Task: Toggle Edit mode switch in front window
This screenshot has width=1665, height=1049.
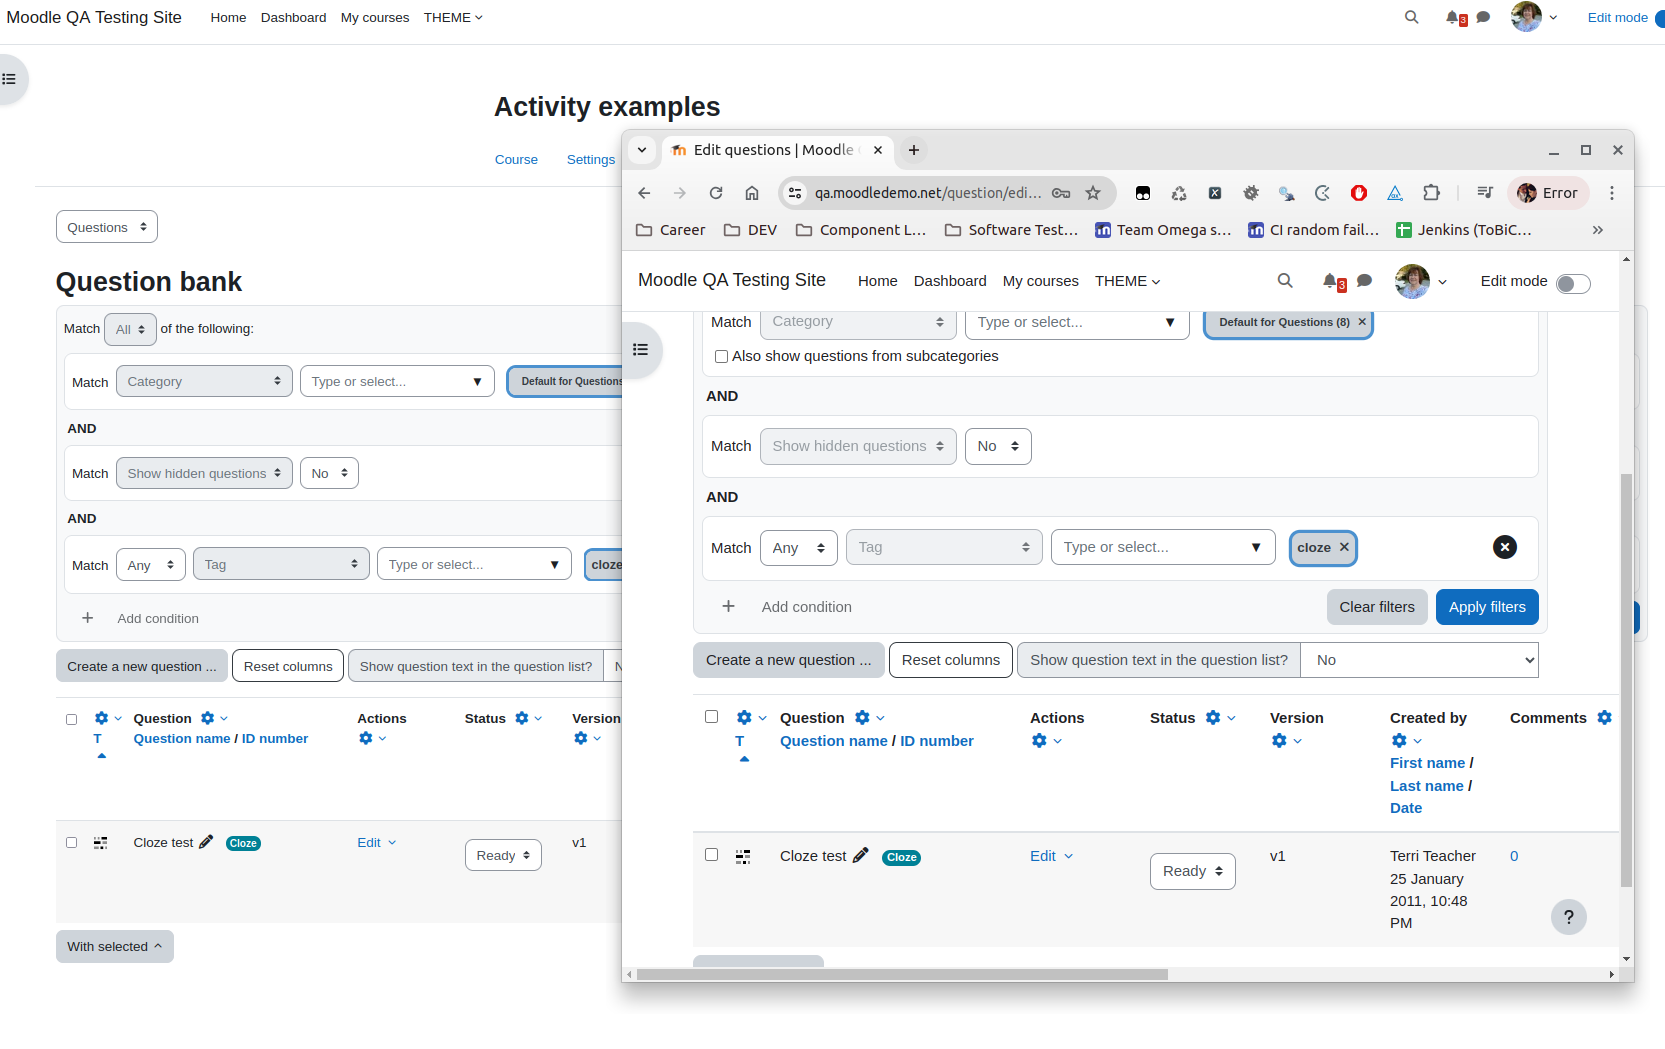Action: click(1573, 284)
